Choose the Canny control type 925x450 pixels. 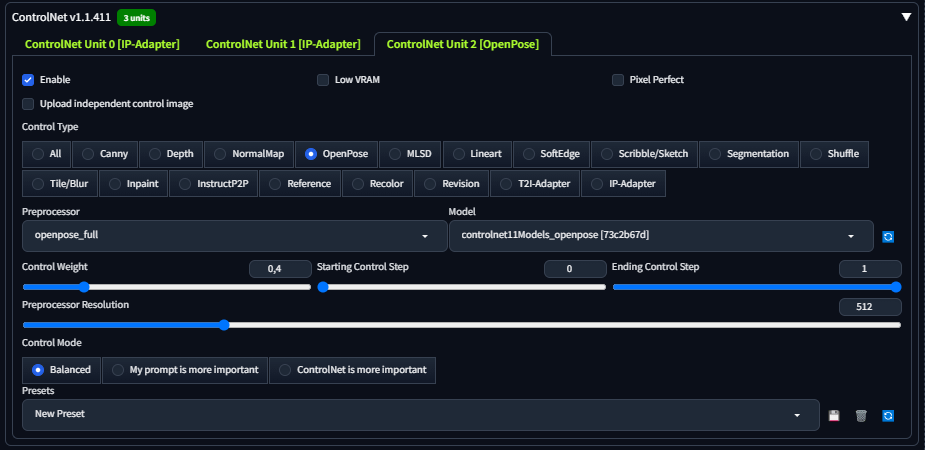coord(105,154)
